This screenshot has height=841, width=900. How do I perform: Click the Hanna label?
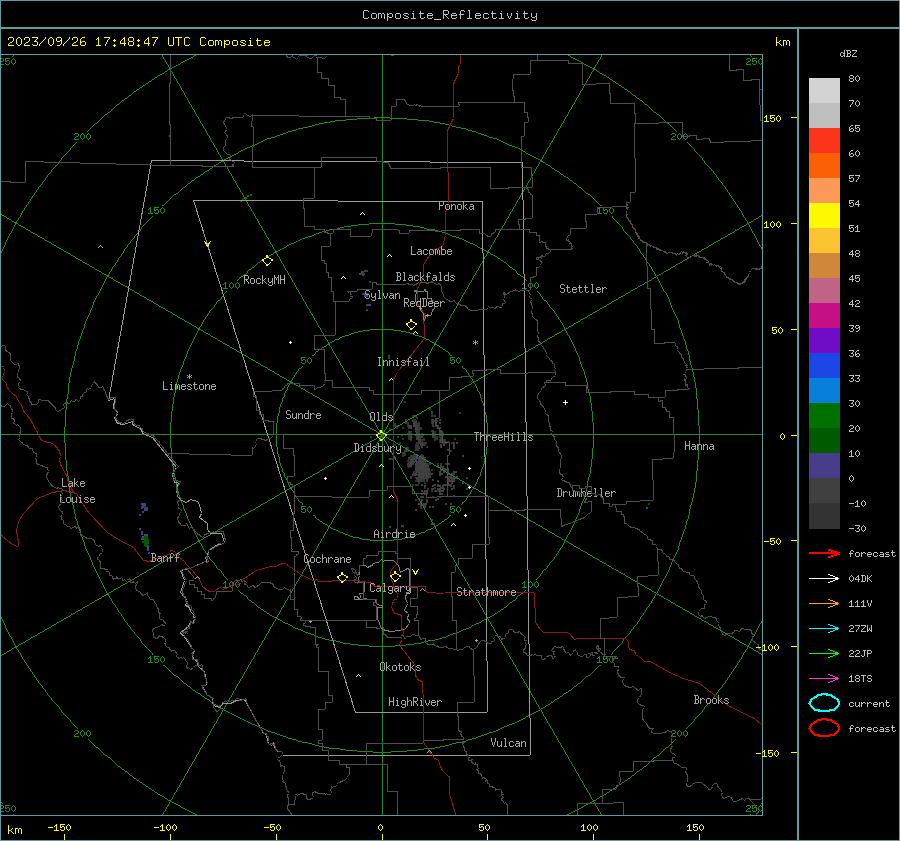[699, 446]
